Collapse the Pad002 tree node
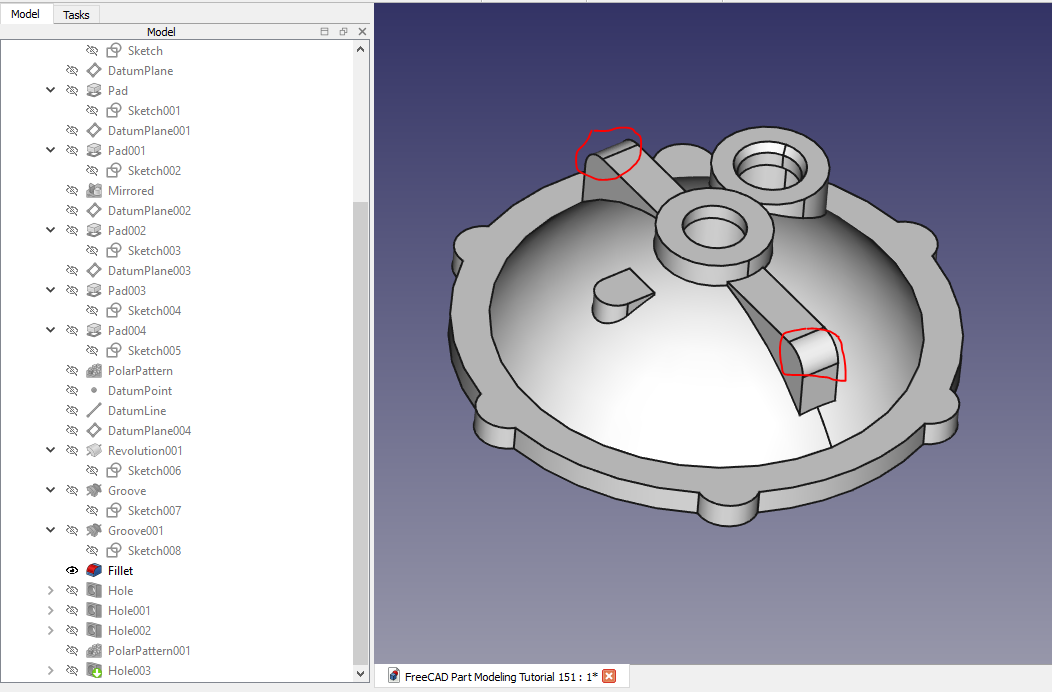 [50, 231]
